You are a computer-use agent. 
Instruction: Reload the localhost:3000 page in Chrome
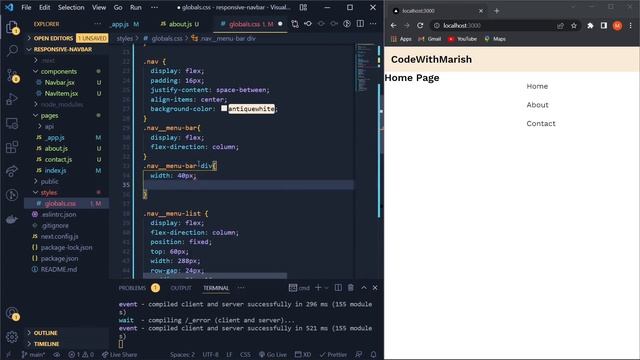[420, 25]
